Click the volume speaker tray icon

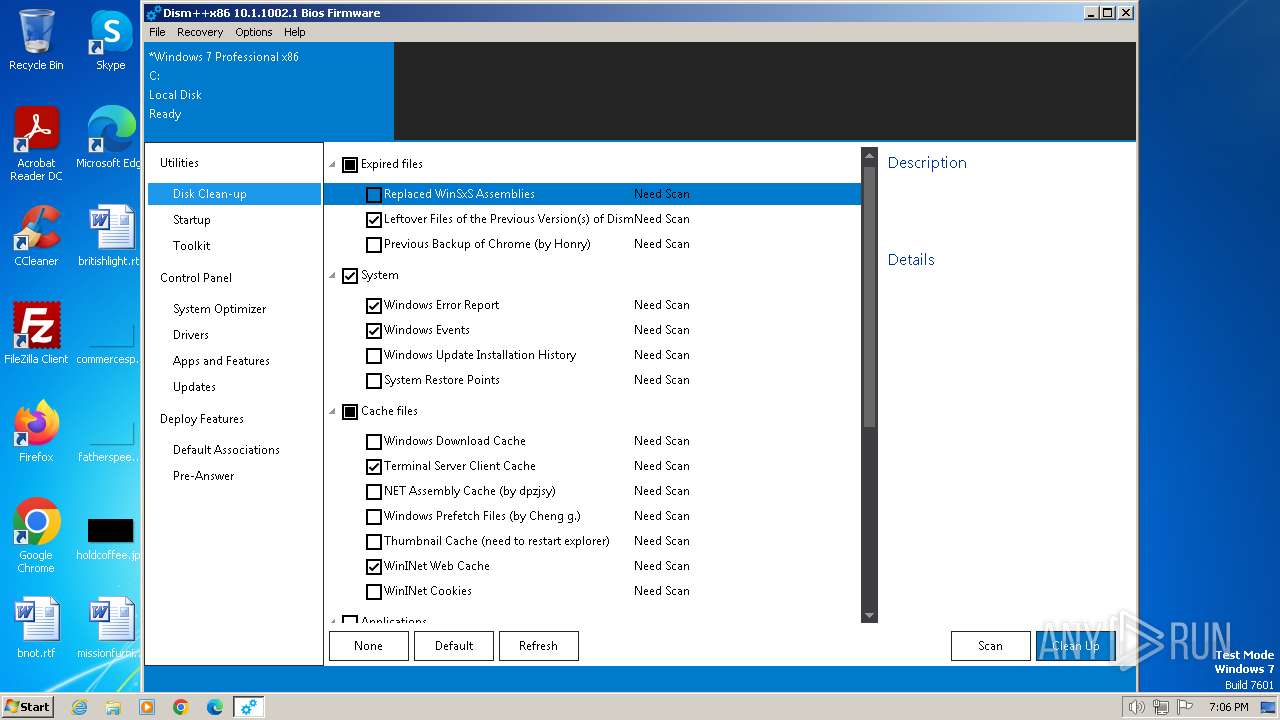(1137, 707)
